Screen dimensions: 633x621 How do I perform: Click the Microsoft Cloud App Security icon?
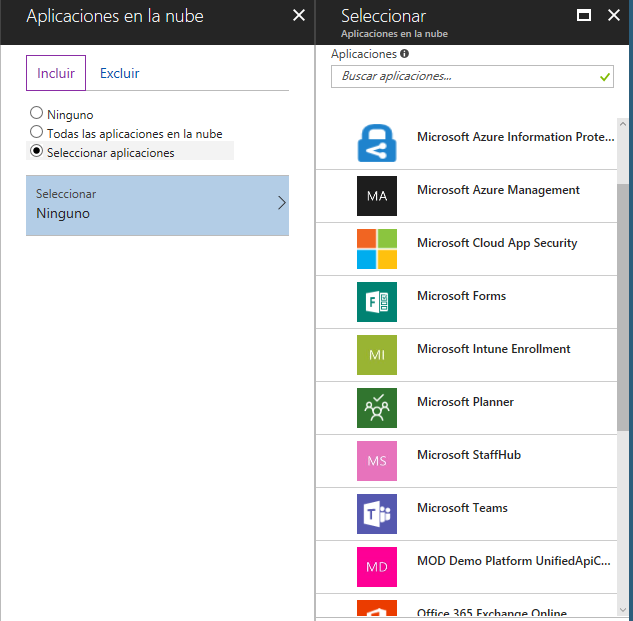tap(377, 249)
